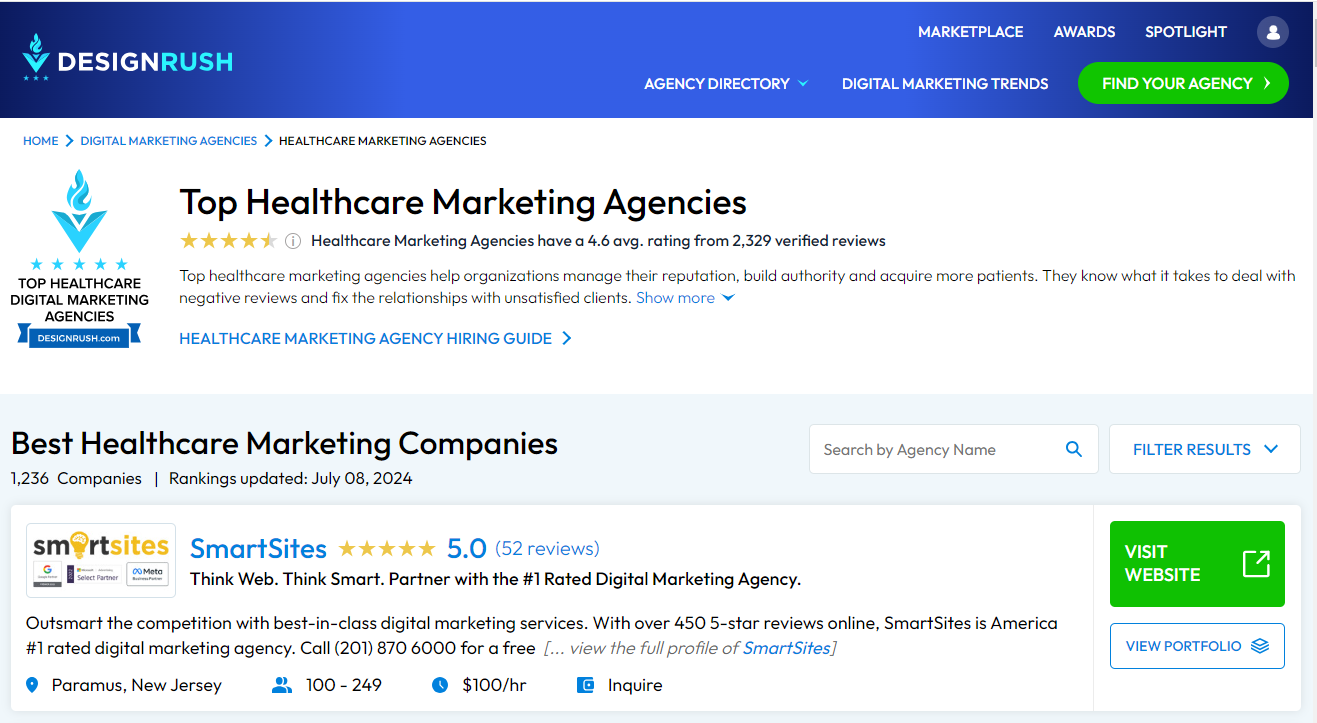1317x723 pixels.
Task: Expand description with Show more
Action: [685, 298]
